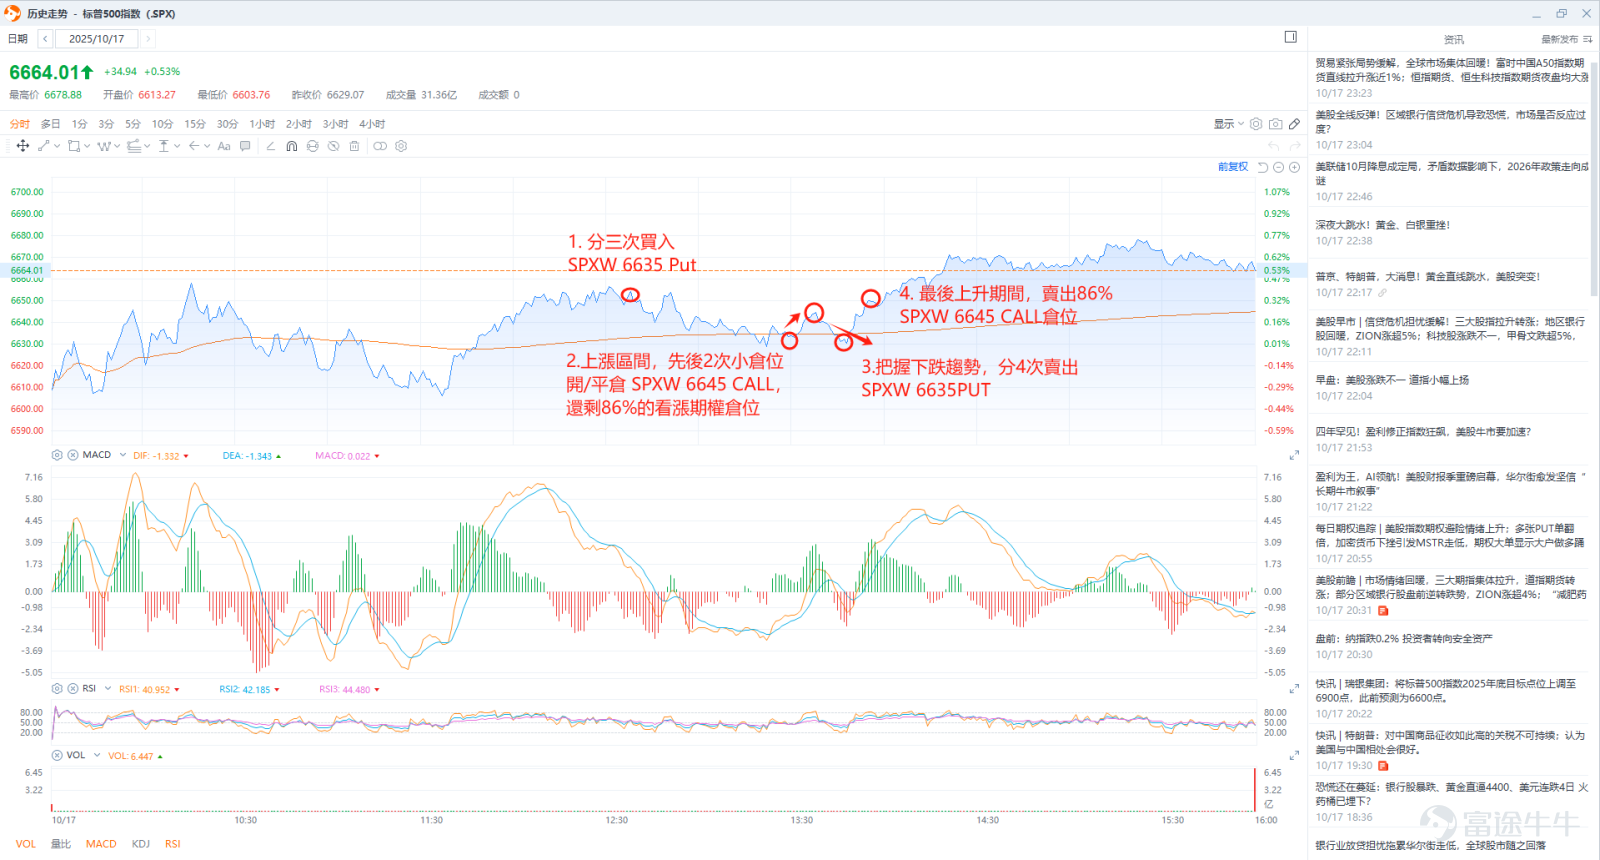This screenshot has height=860, width=1600.
Task: Click the trash delete drawings icon
Action: click(x=354, y=146)
